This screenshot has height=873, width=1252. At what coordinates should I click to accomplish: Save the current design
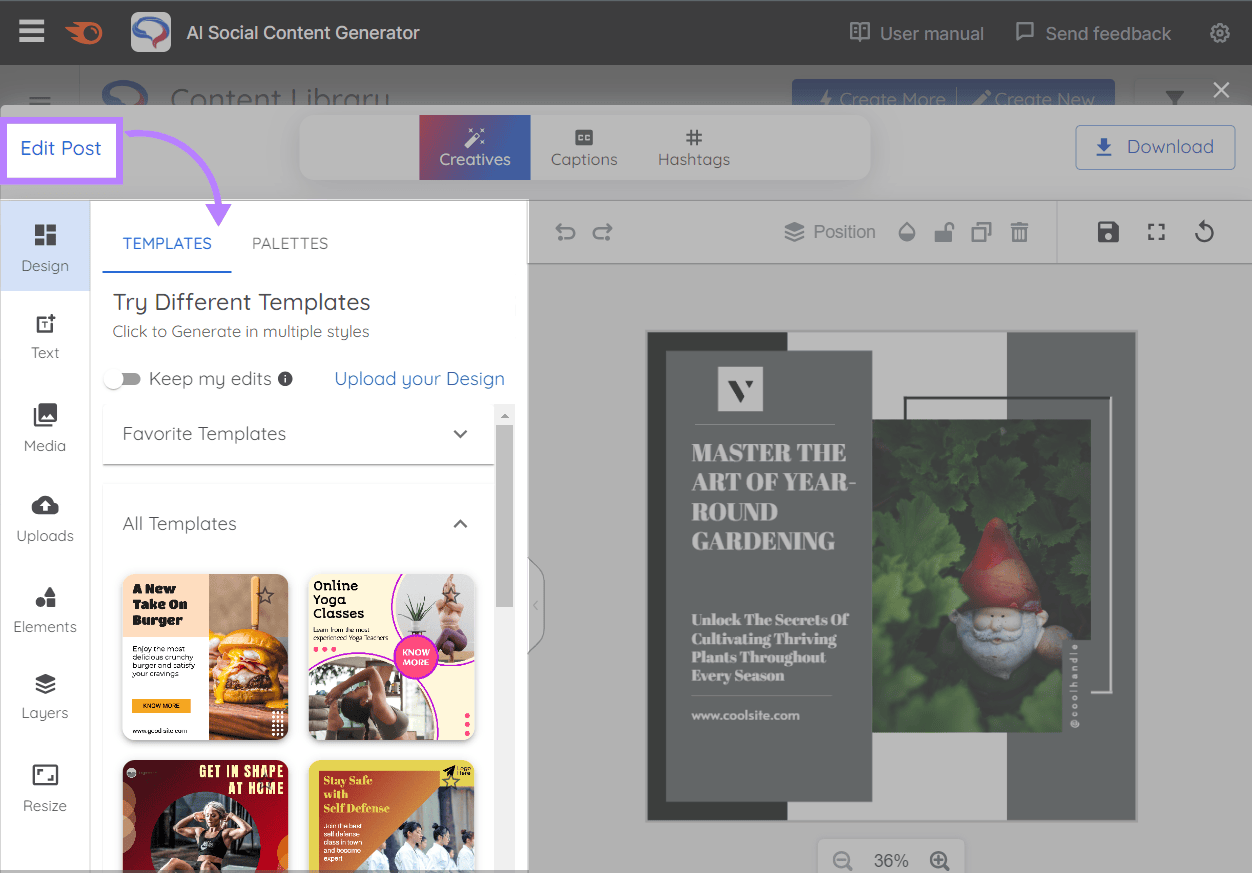(1108, 231)
